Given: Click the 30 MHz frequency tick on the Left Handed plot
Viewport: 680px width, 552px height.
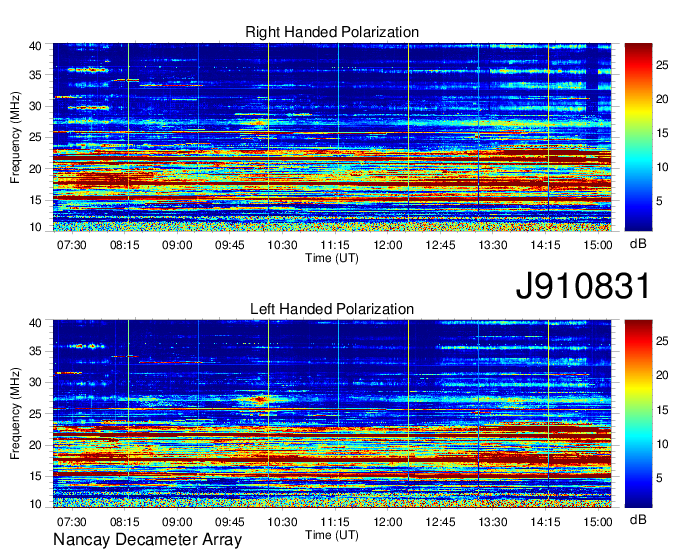Looking at the screenshot, I should [36, 382].
